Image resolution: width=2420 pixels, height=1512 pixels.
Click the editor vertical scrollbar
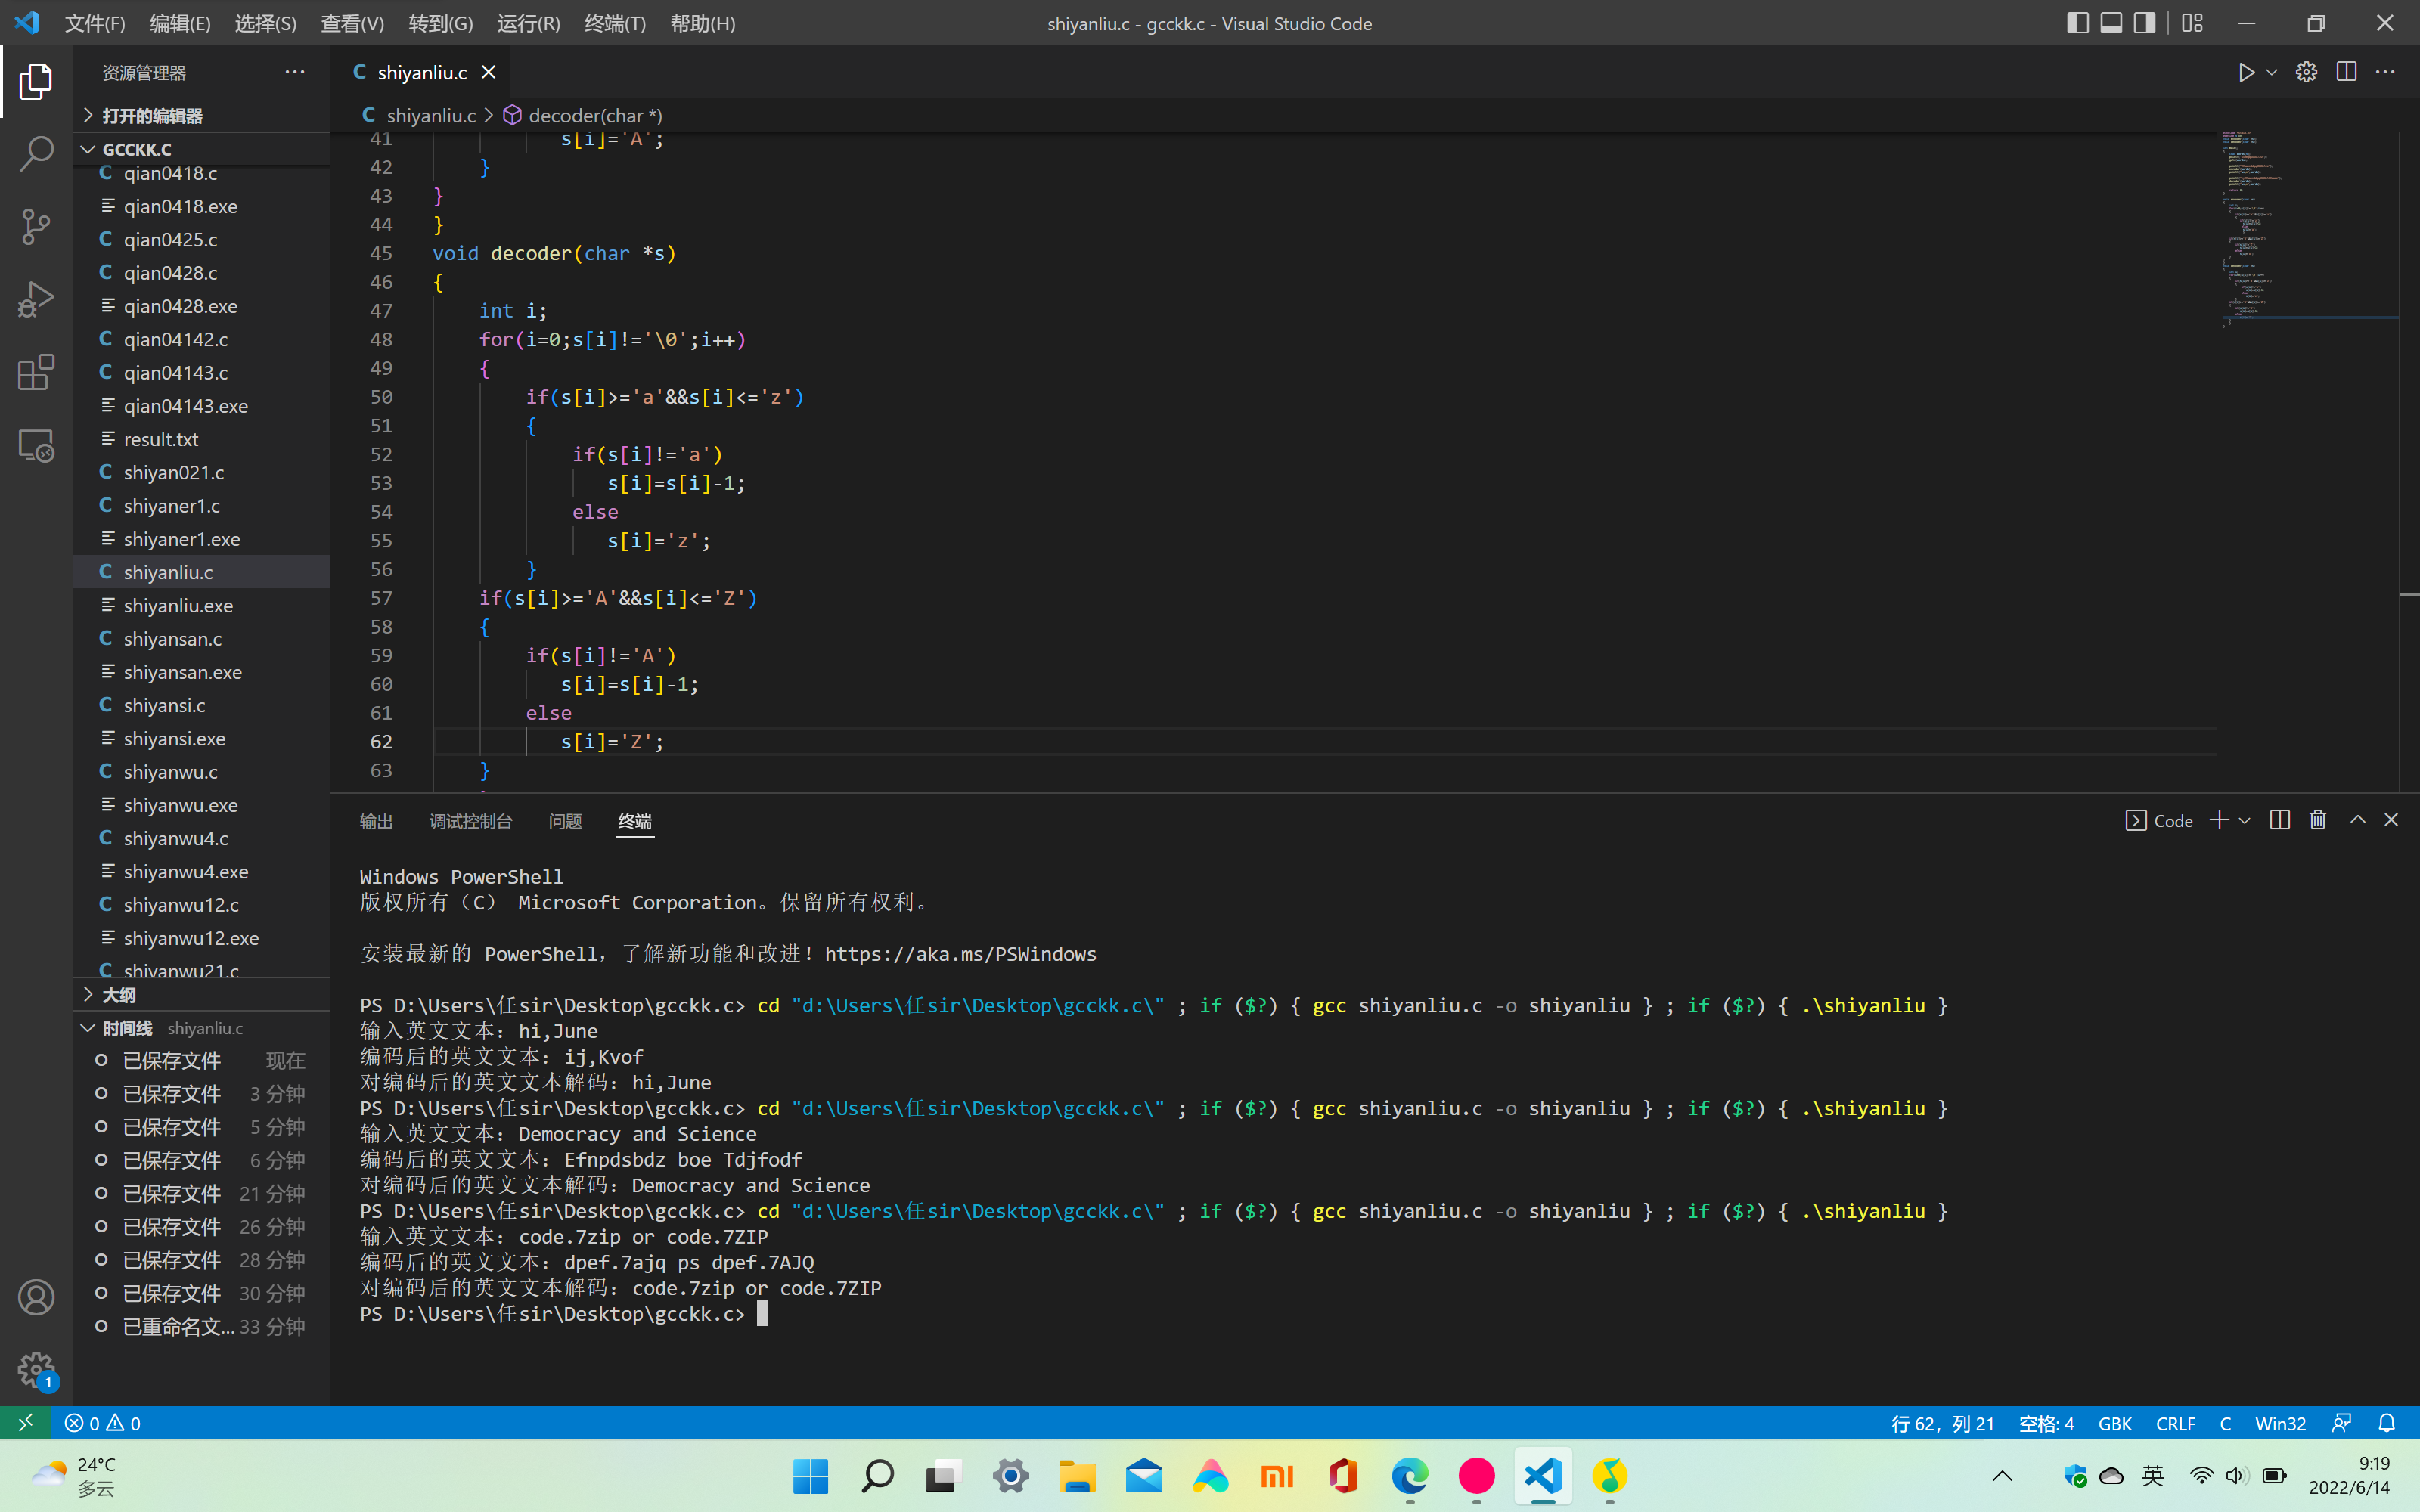[x=2409, y=460]
